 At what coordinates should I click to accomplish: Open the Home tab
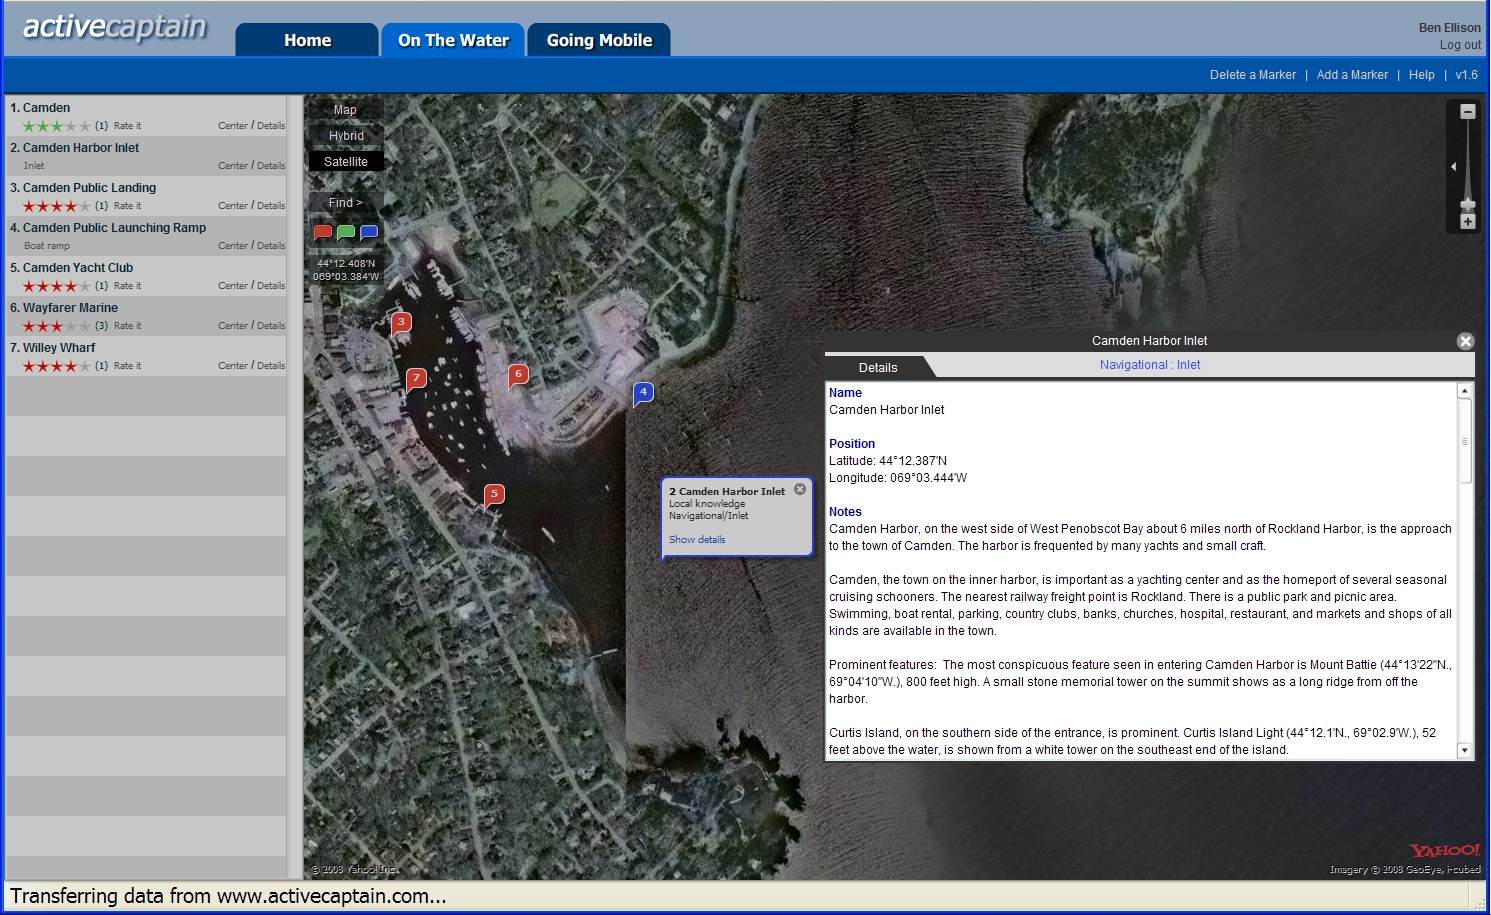pyautogui.click(x=307, y=40)
